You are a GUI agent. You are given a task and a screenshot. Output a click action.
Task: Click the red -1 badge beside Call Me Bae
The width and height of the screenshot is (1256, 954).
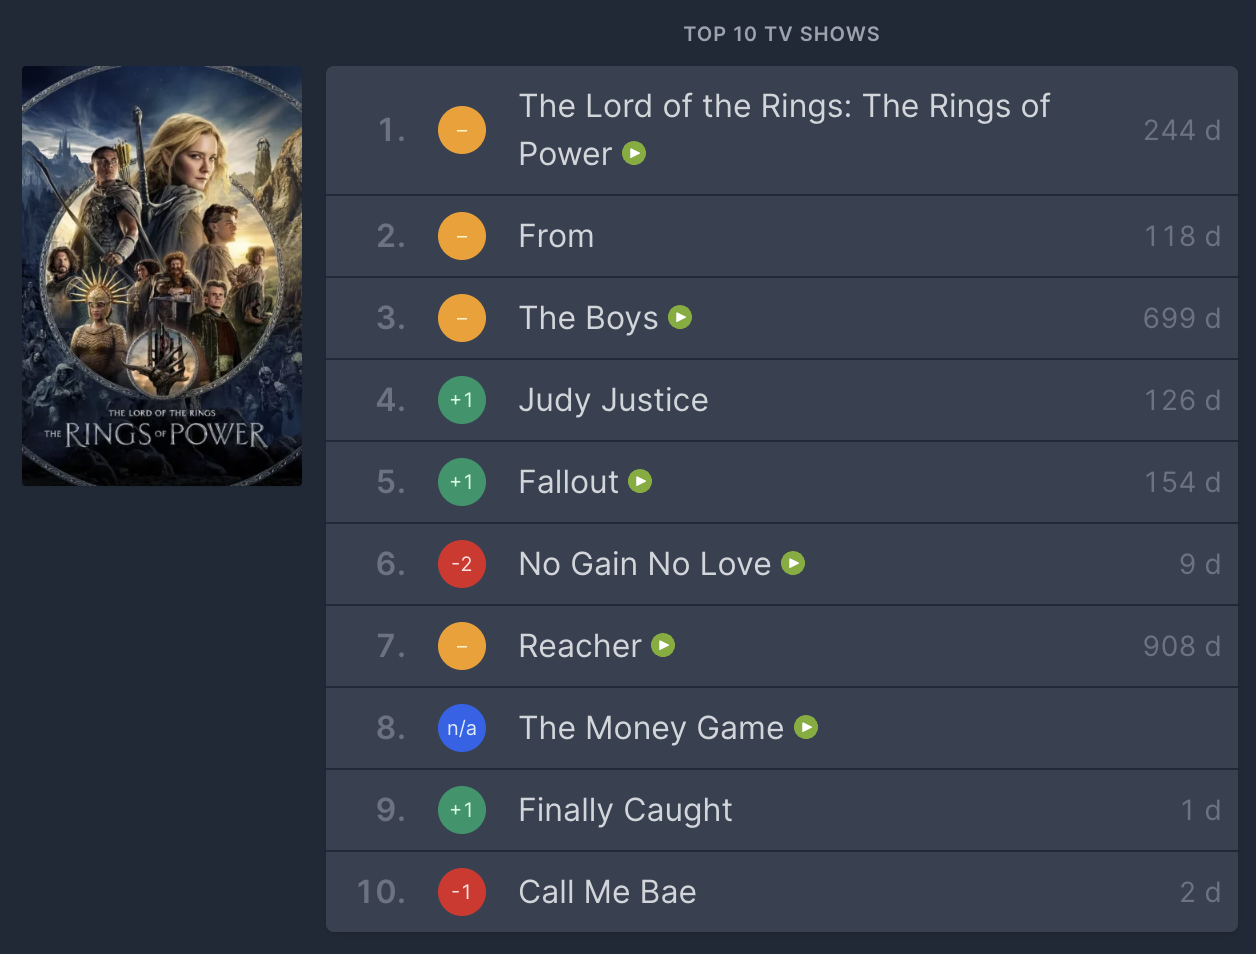[x=462, y=892]
